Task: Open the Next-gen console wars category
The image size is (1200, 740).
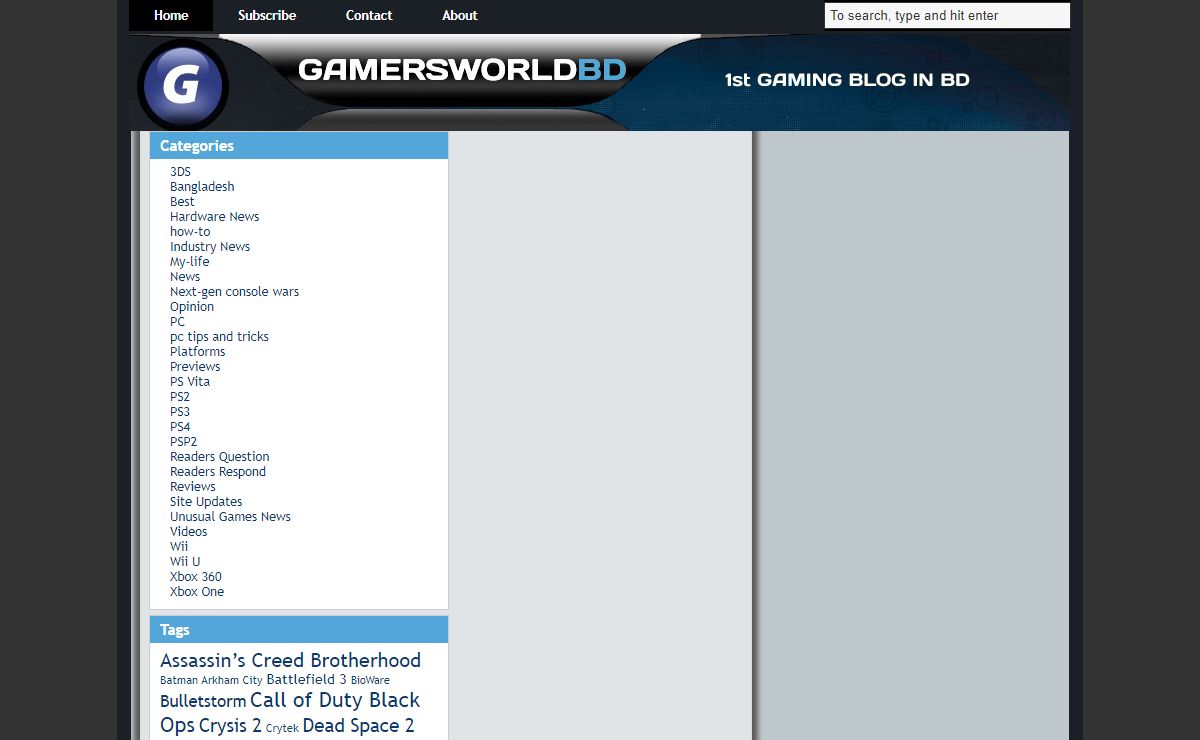Action: (x=234, y=292)
